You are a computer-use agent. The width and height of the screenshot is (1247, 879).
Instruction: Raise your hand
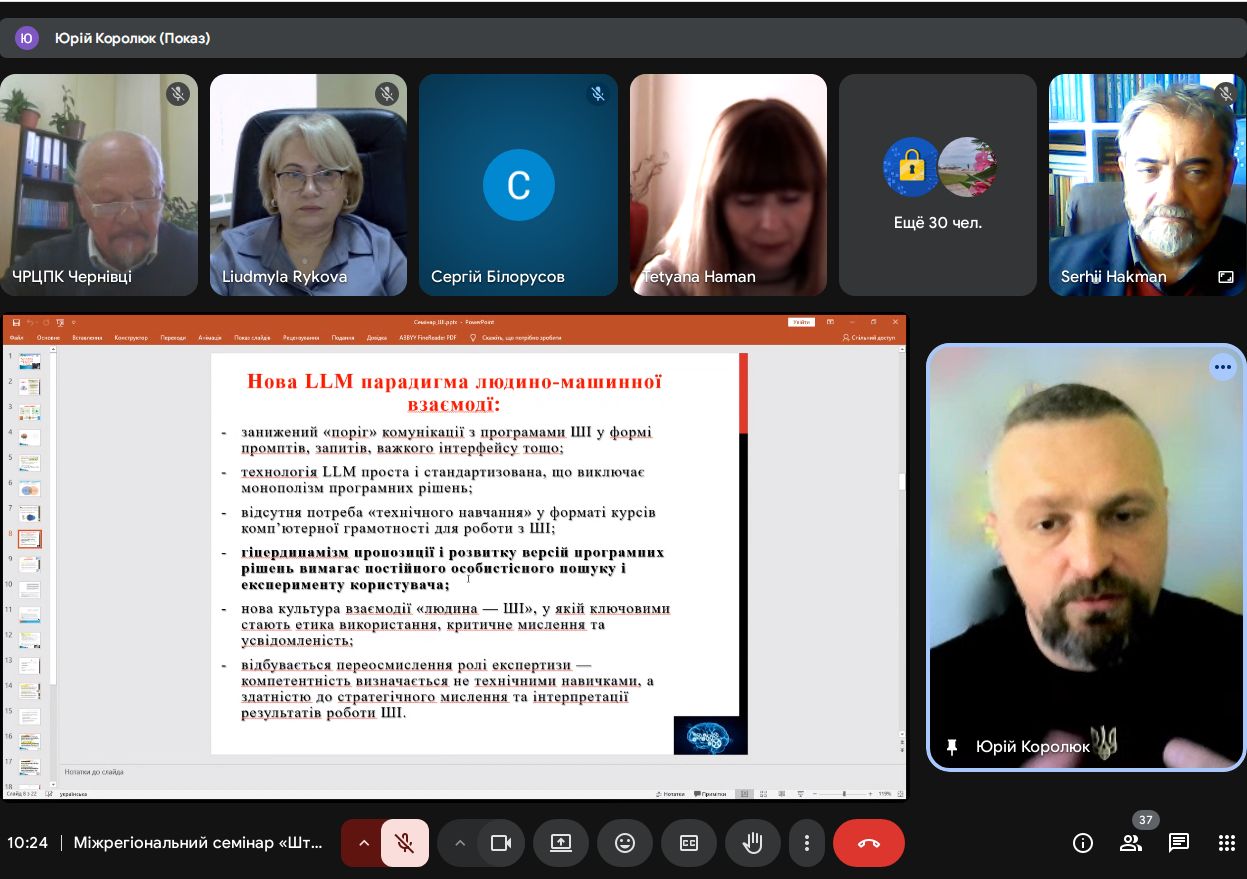752,843
